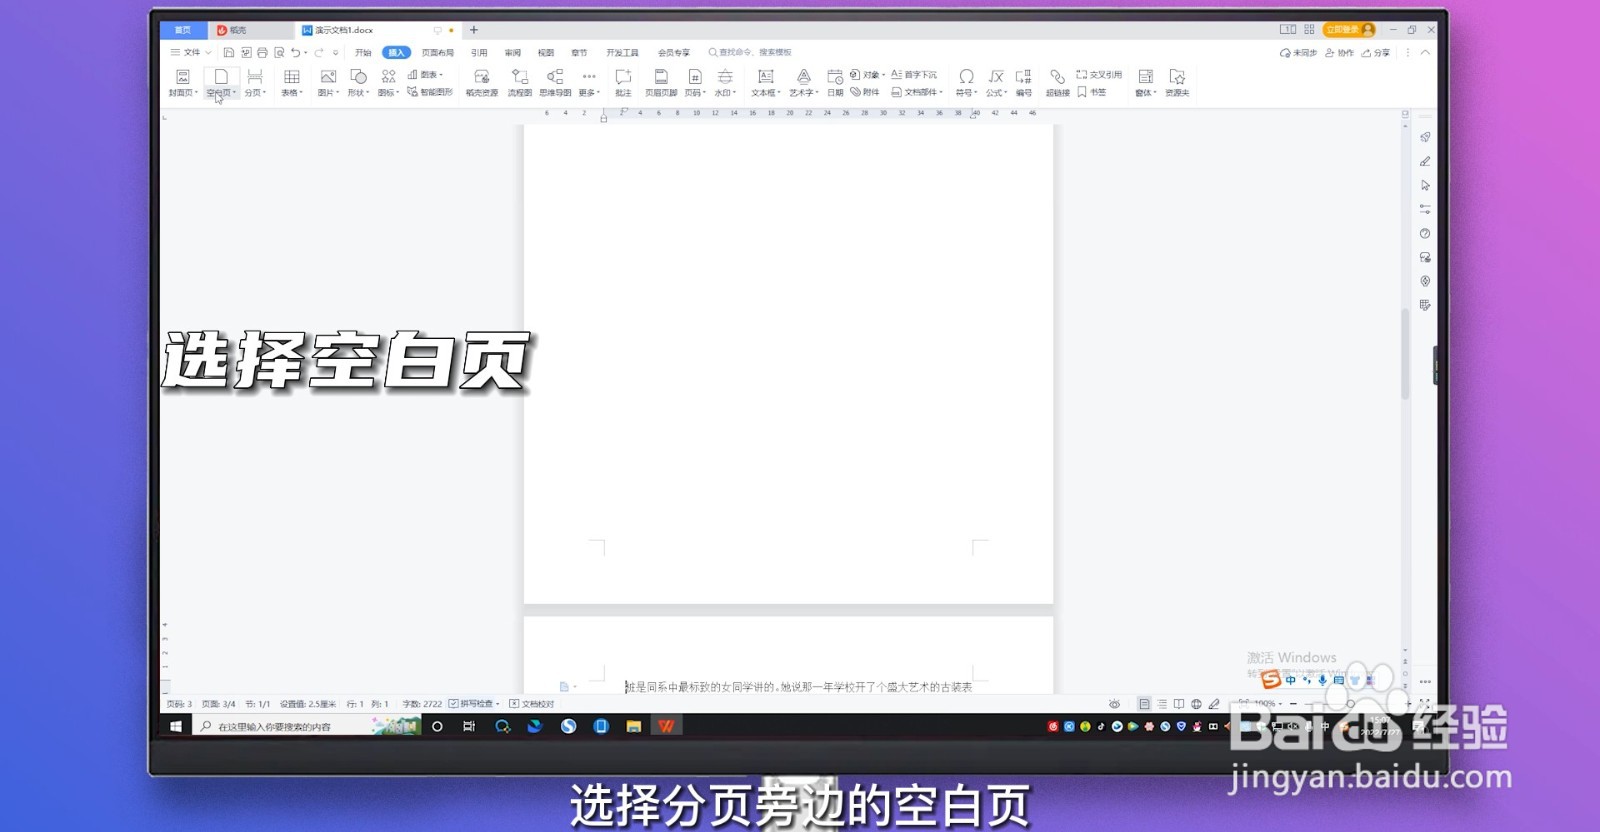Click the save icon in quick access toolbar

[229, 53]
